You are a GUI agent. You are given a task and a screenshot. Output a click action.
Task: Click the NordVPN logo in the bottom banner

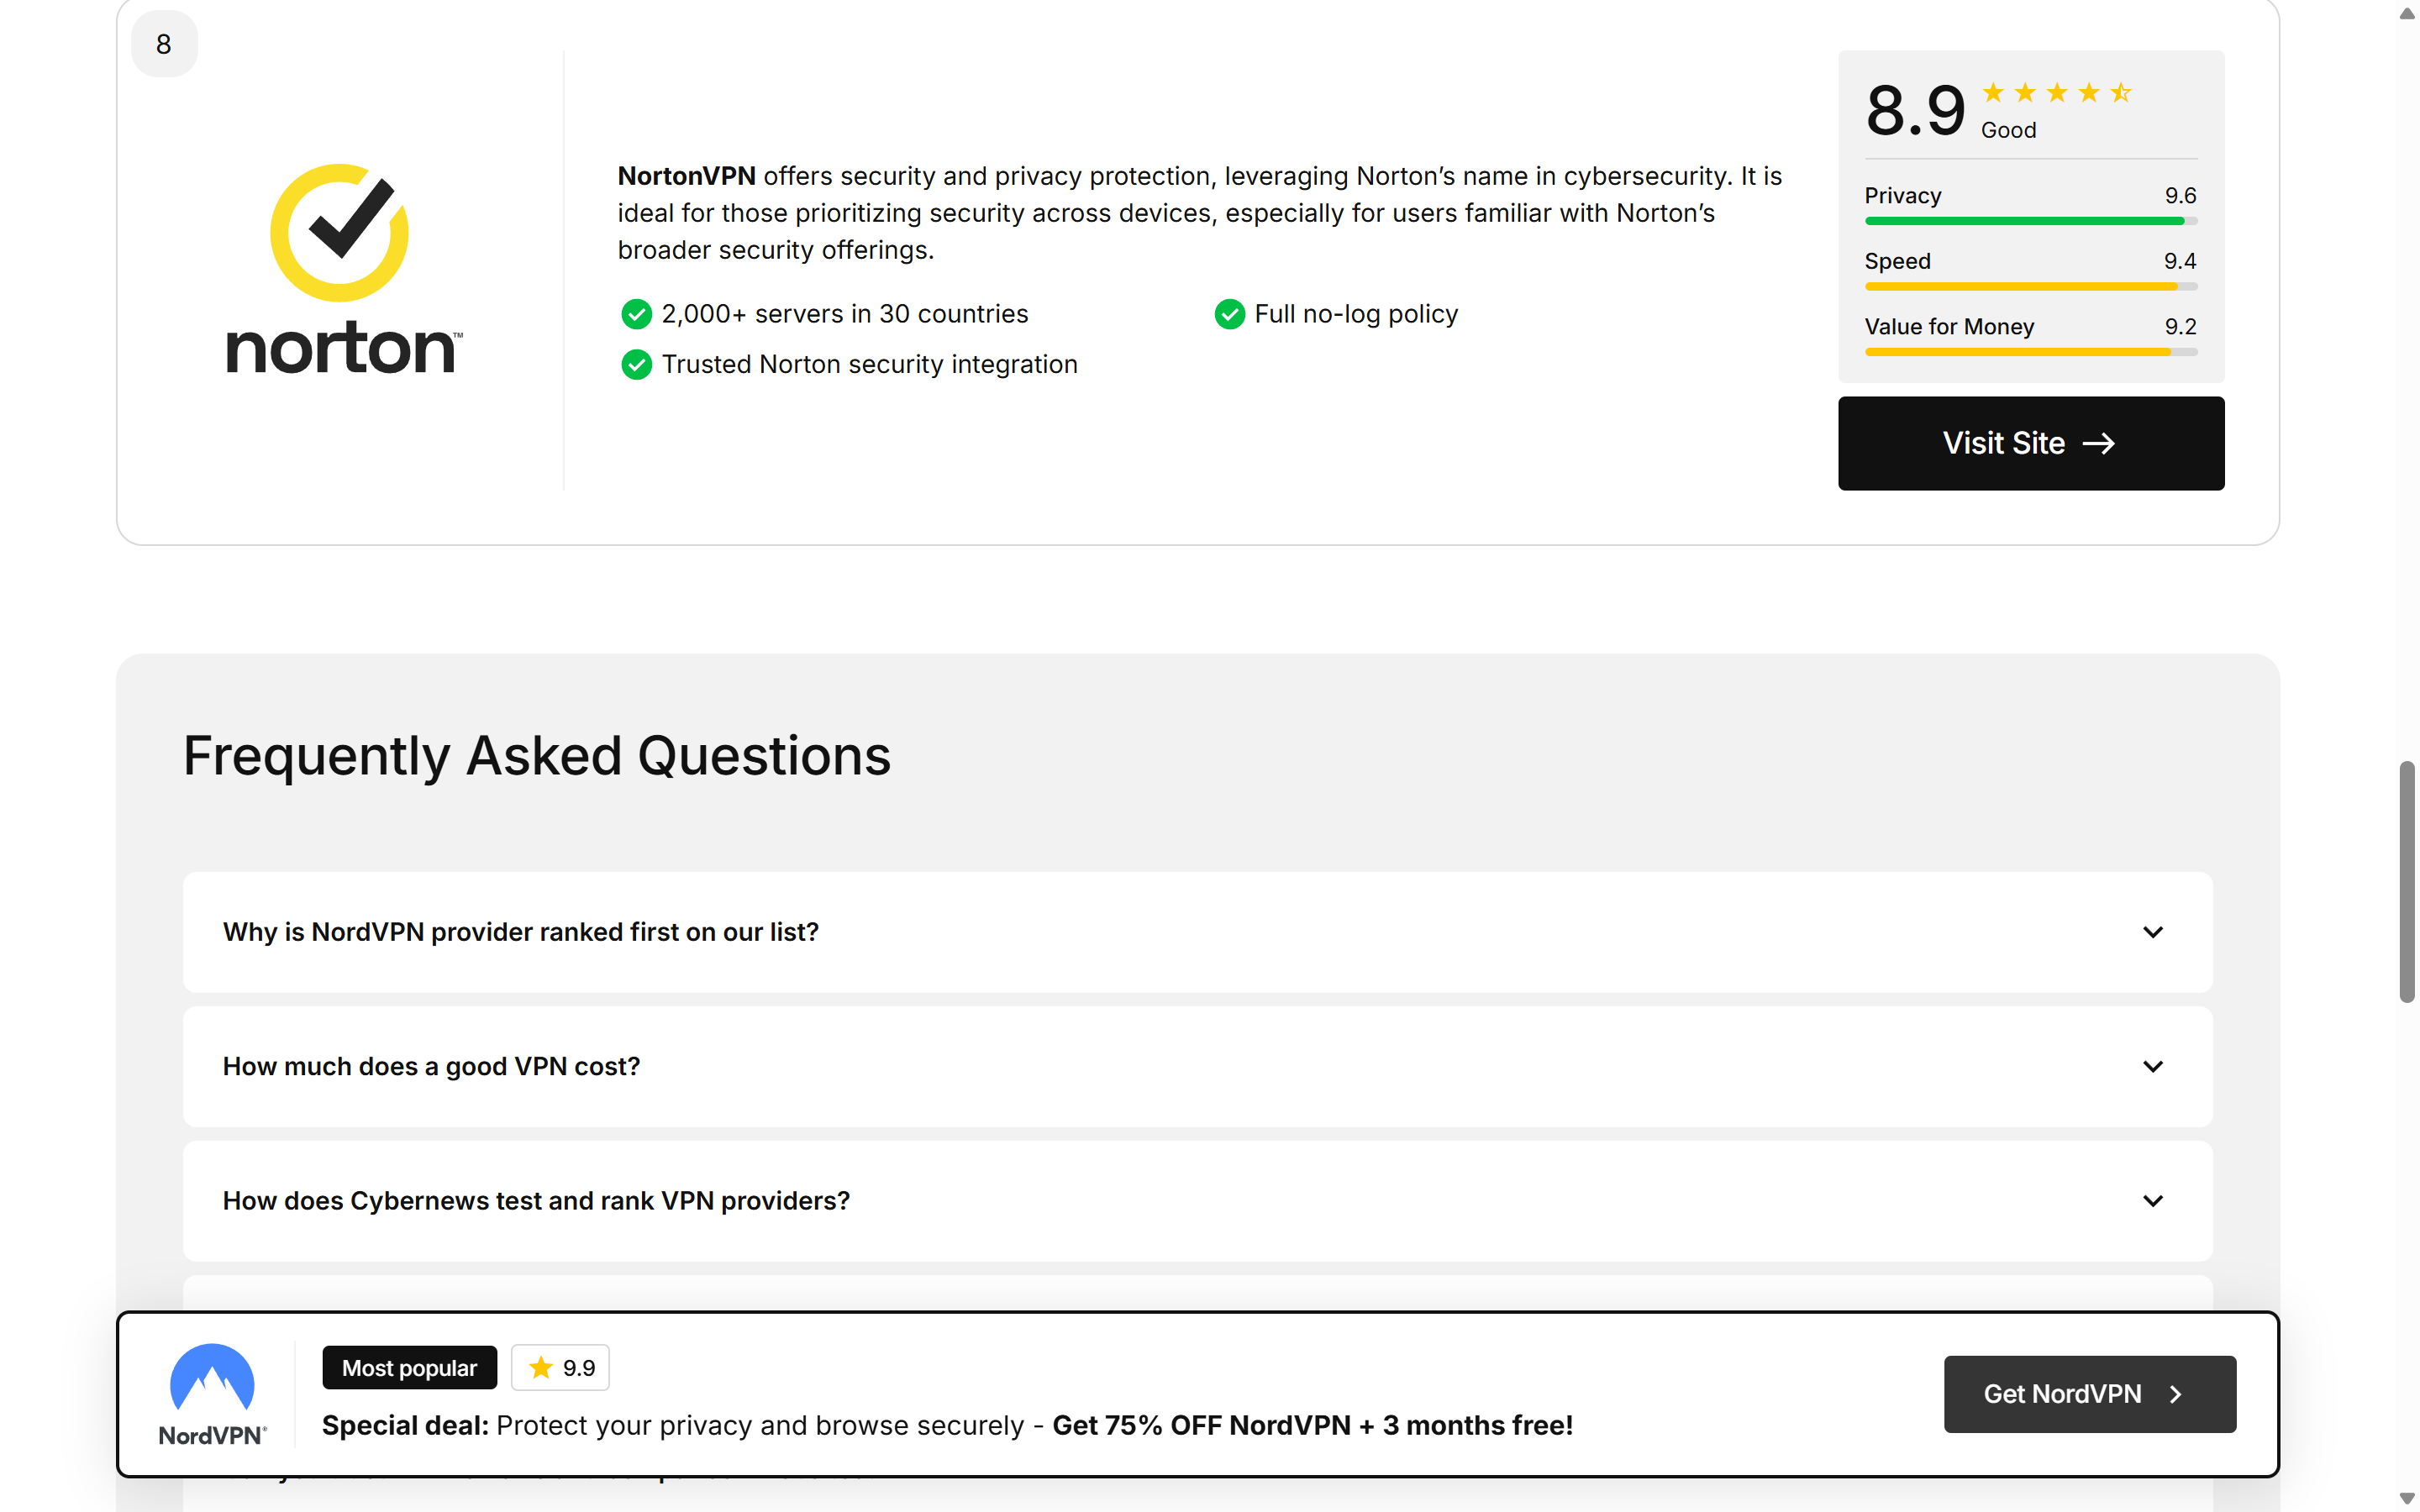pyautogui.click(x=212, y=1394)
